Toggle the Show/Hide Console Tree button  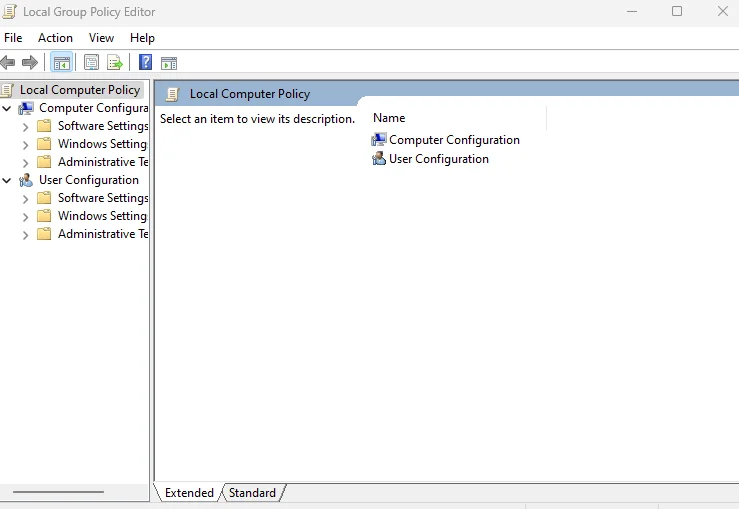[61, 63]
